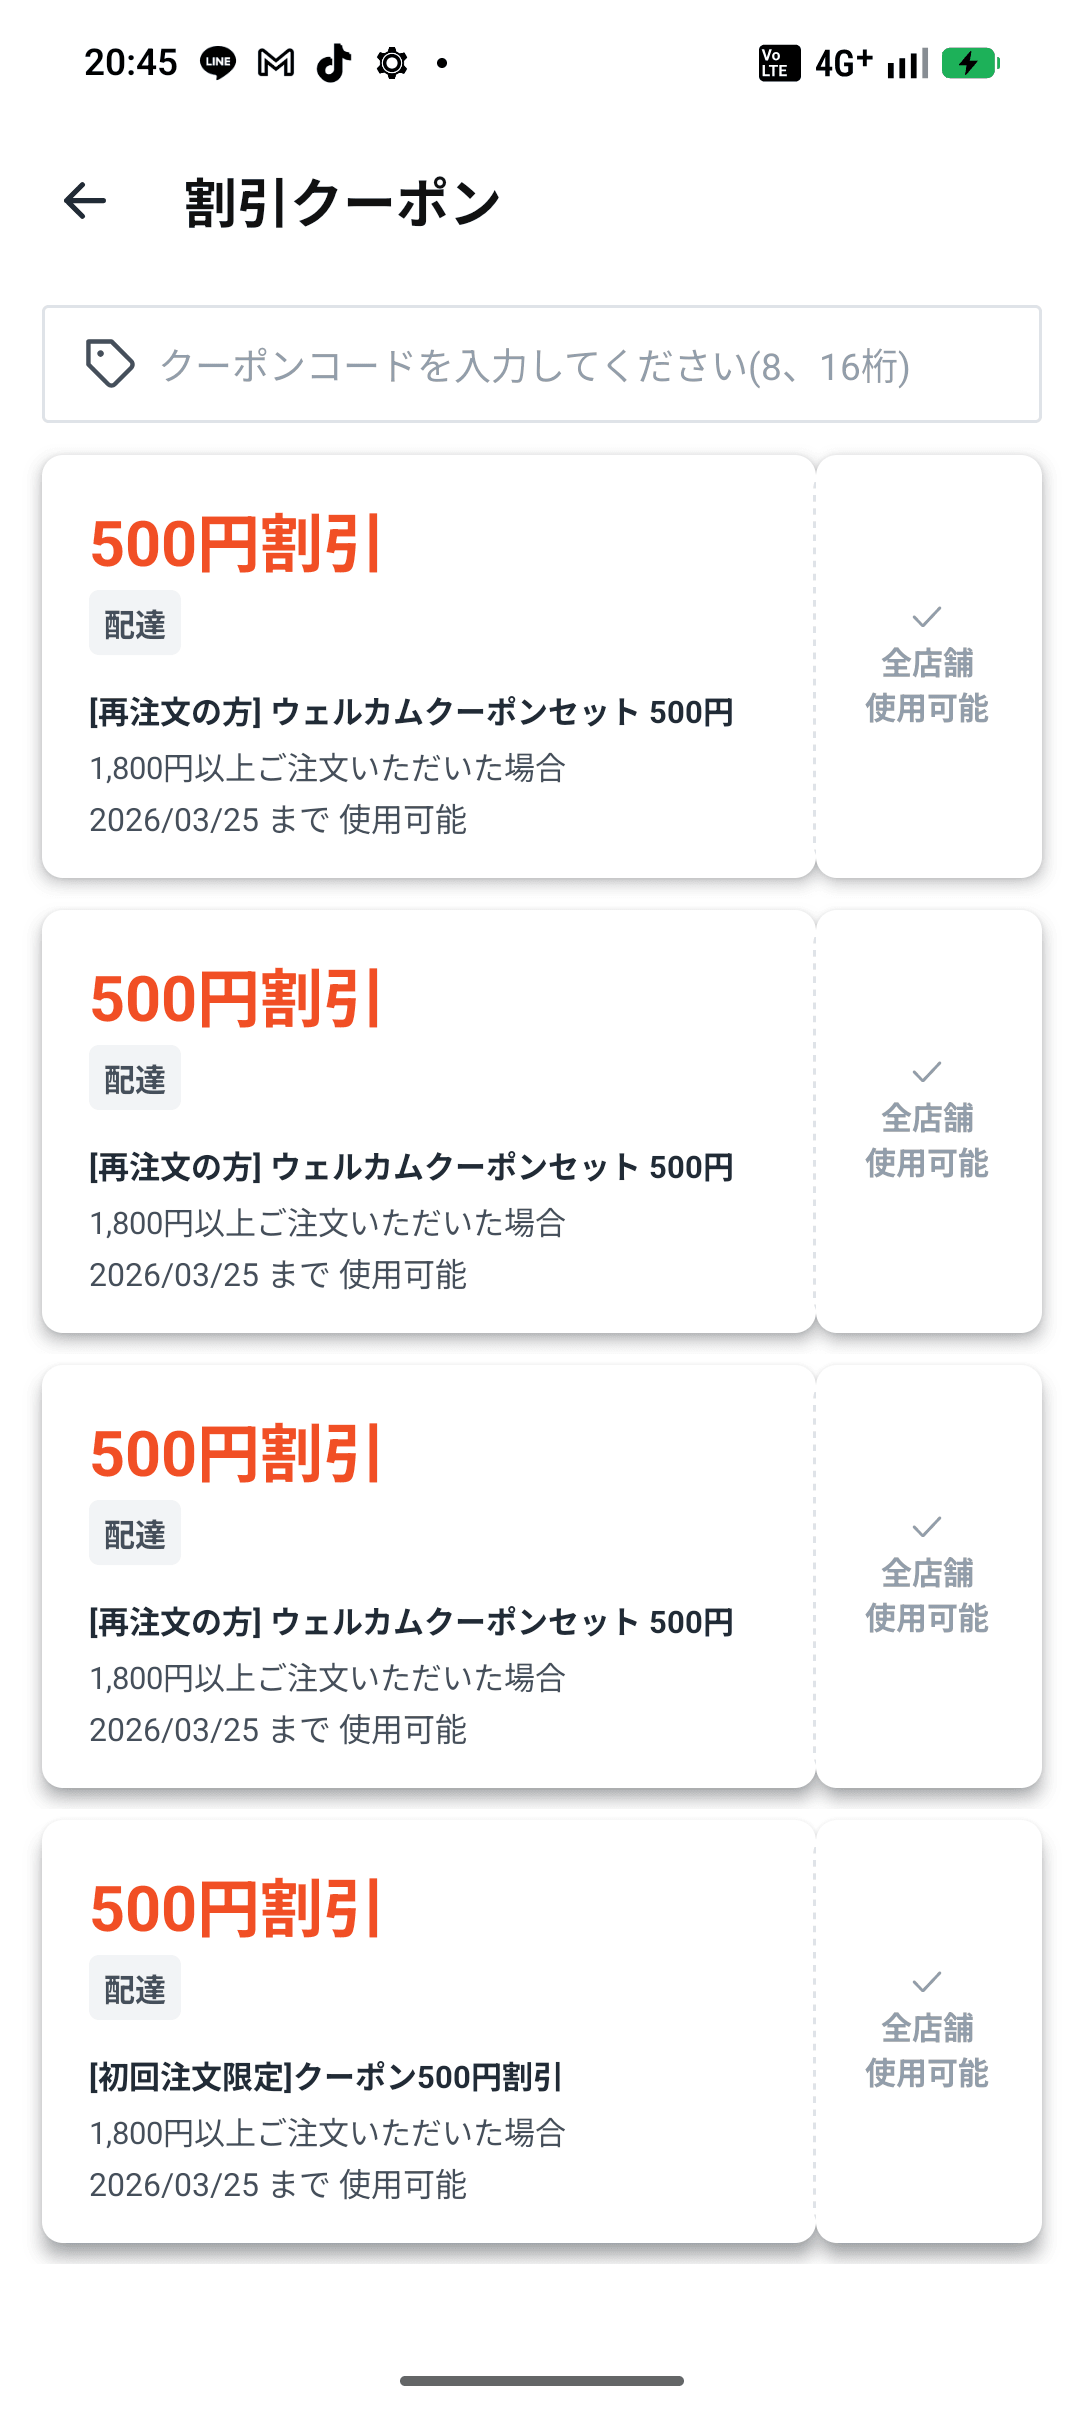Click the tag icon in the coupon code field
Image resolution: width=1084 pixels, height=2412 pixels.
click(x=110, y=364)
